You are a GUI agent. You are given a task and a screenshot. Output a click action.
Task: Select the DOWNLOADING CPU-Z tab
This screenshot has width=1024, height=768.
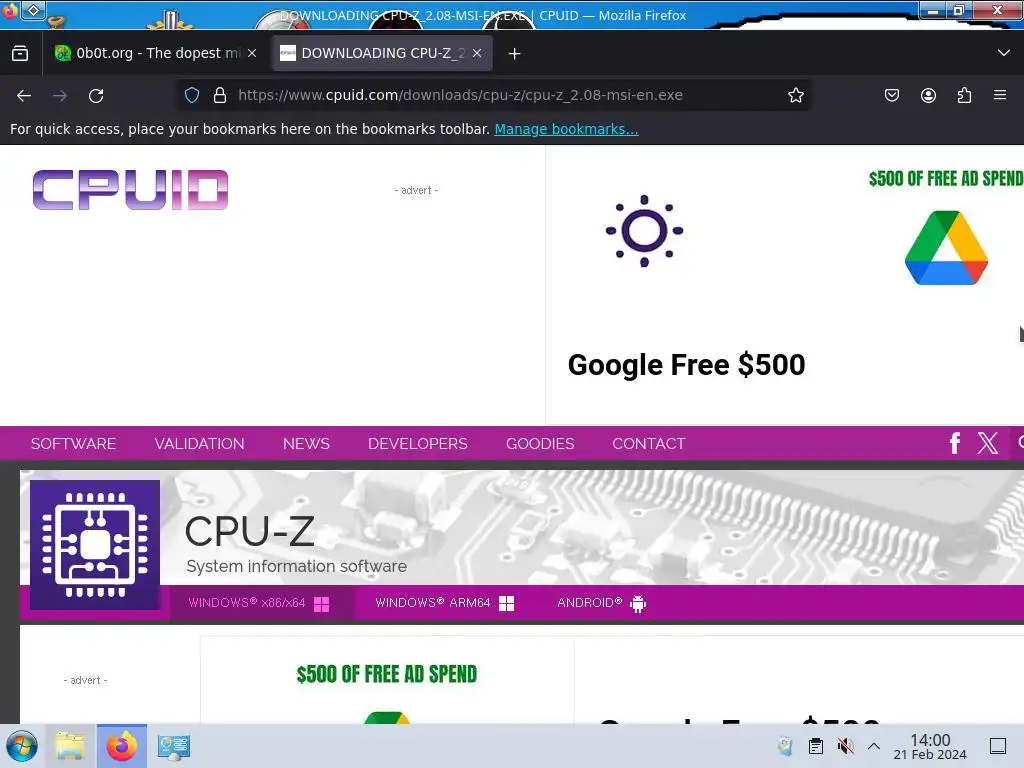click(382, 53)
